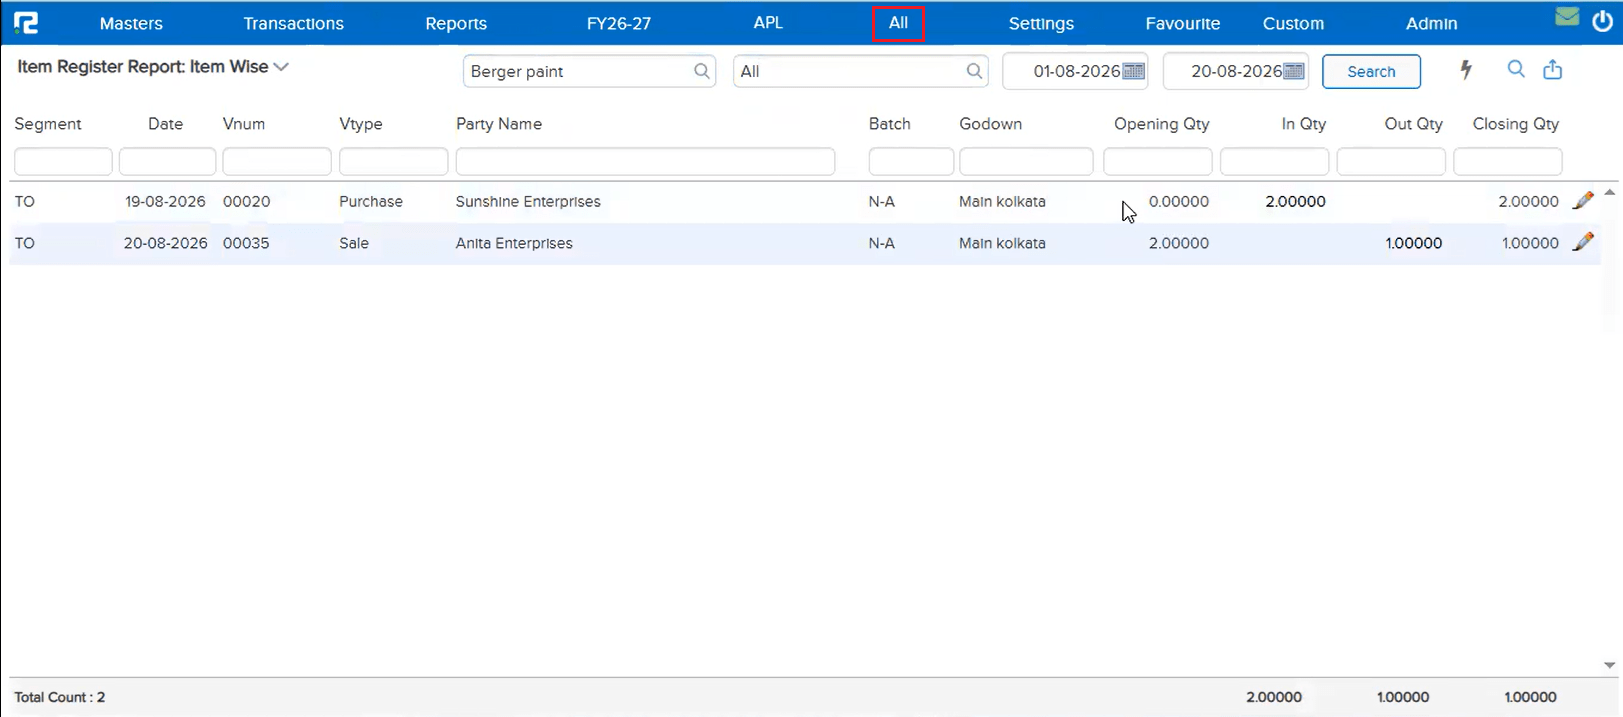Click the Opening Qty column header

[1162, 124]
